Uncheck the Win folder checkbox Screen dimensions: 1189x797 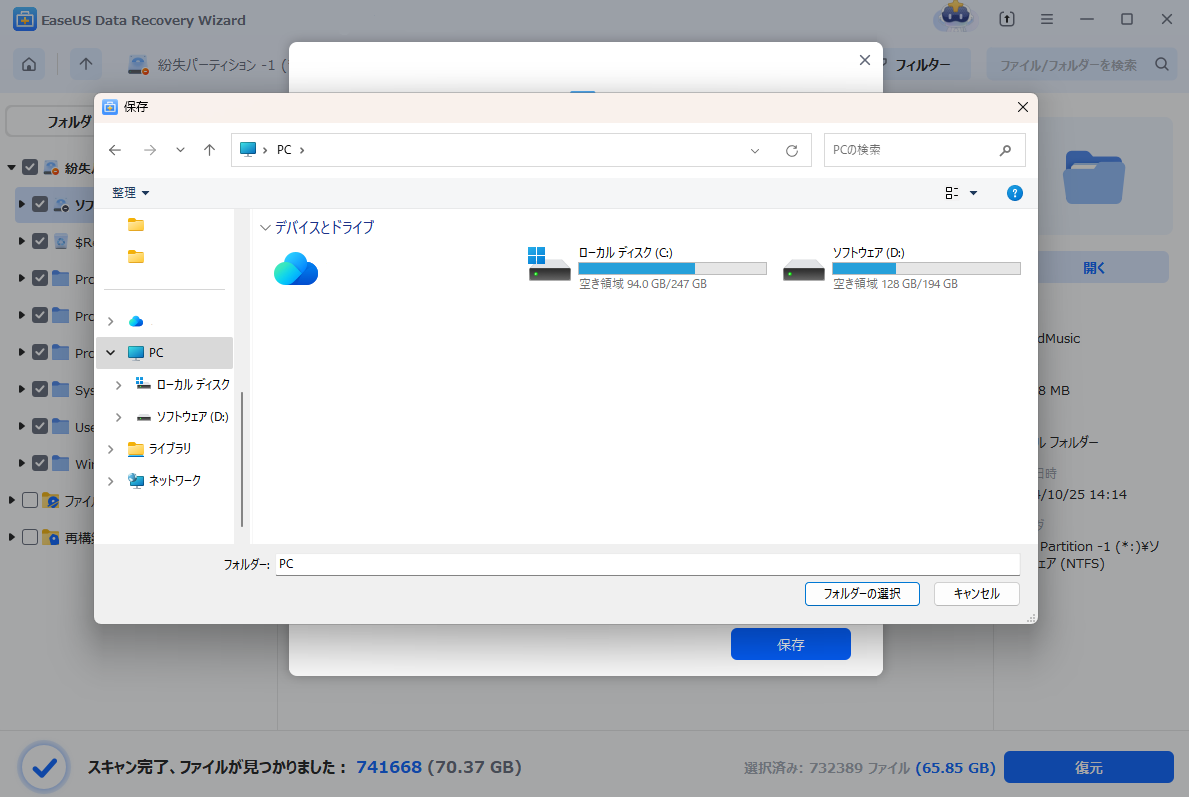[x=40, y=463]
